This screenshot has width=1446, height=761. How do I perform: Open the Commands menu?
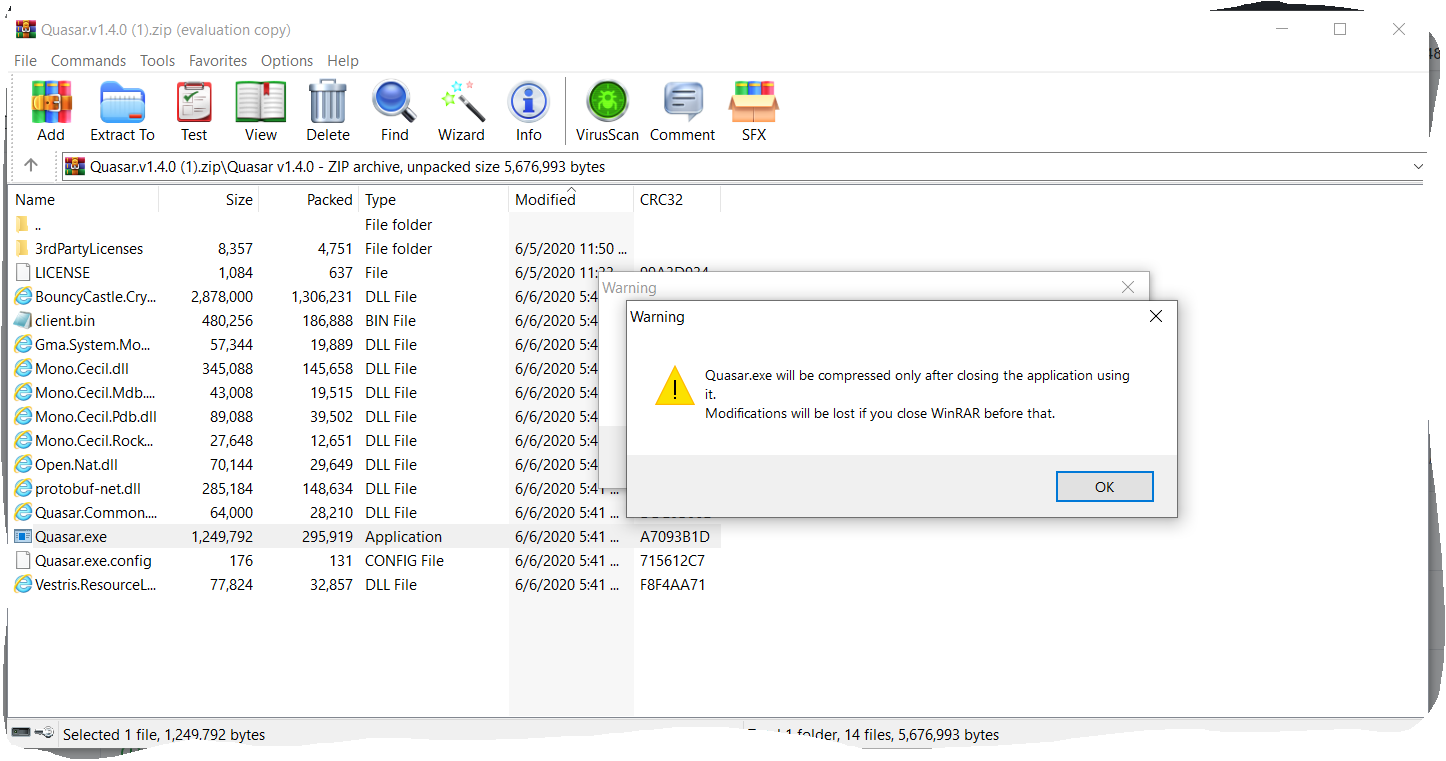point(88,61)
